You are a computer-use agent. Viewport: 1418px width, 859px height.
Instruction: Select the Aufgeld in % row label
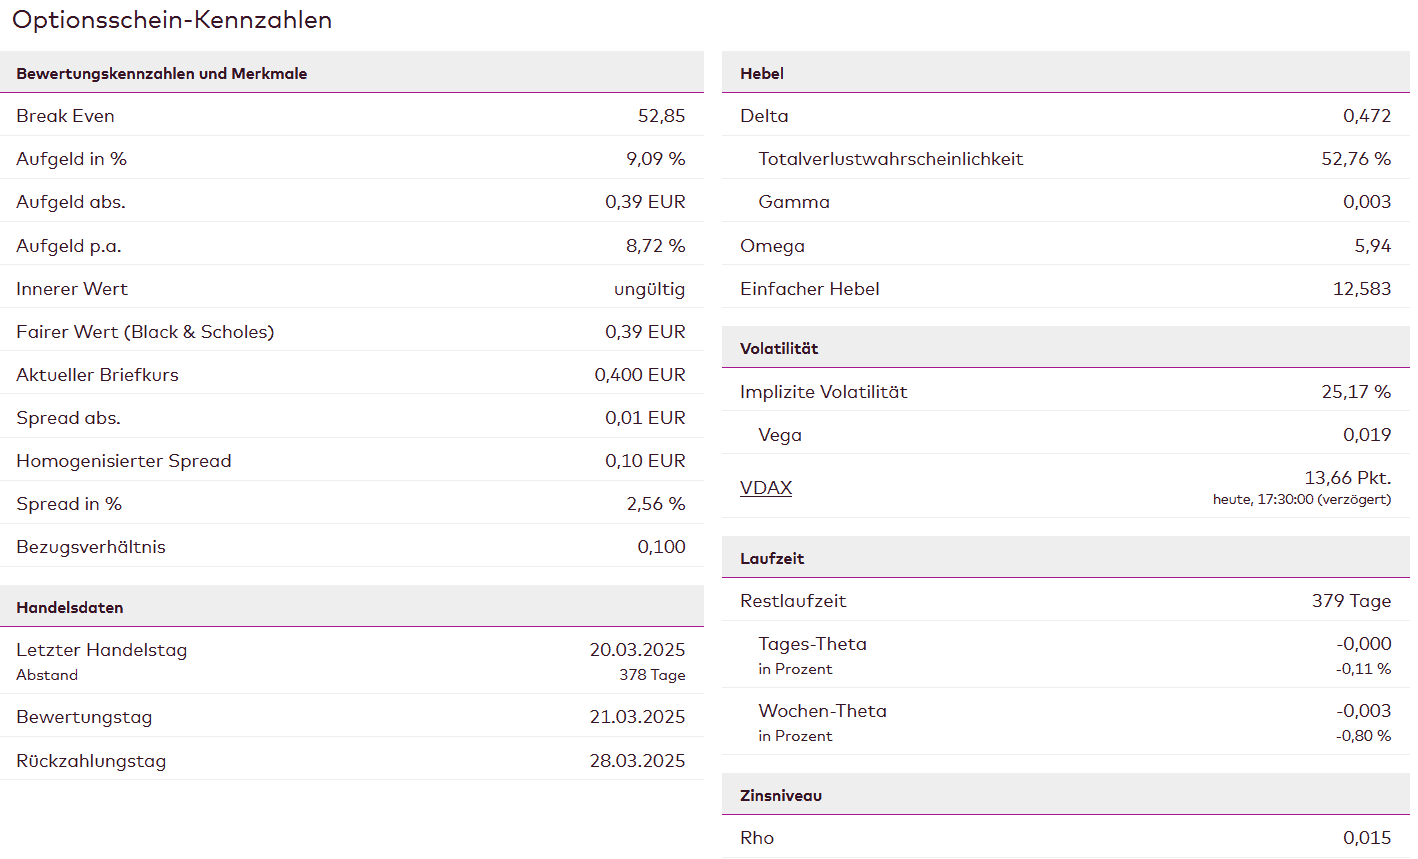click(71, 159)
